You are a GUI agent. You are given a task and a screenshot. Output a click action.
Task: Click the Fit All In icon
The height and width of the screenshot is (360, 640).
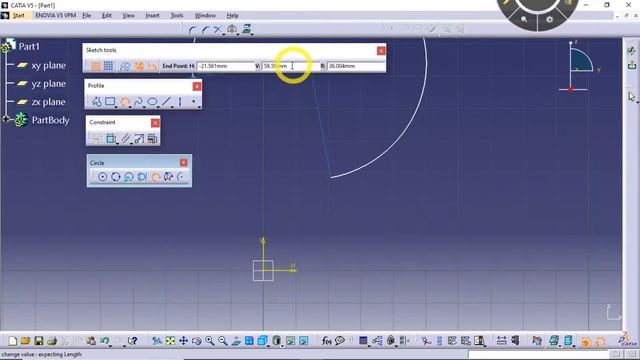click(170, 341)
